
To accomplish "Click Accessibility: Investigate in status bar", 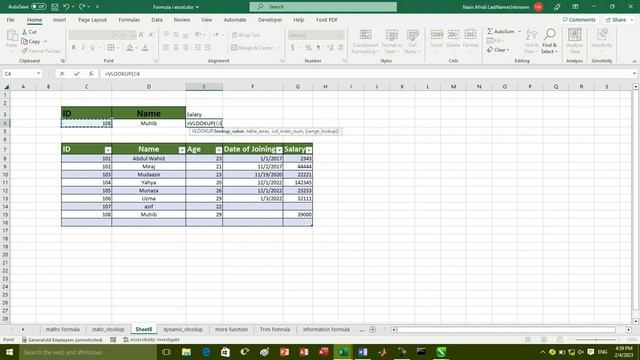I will tap(151, 340).
